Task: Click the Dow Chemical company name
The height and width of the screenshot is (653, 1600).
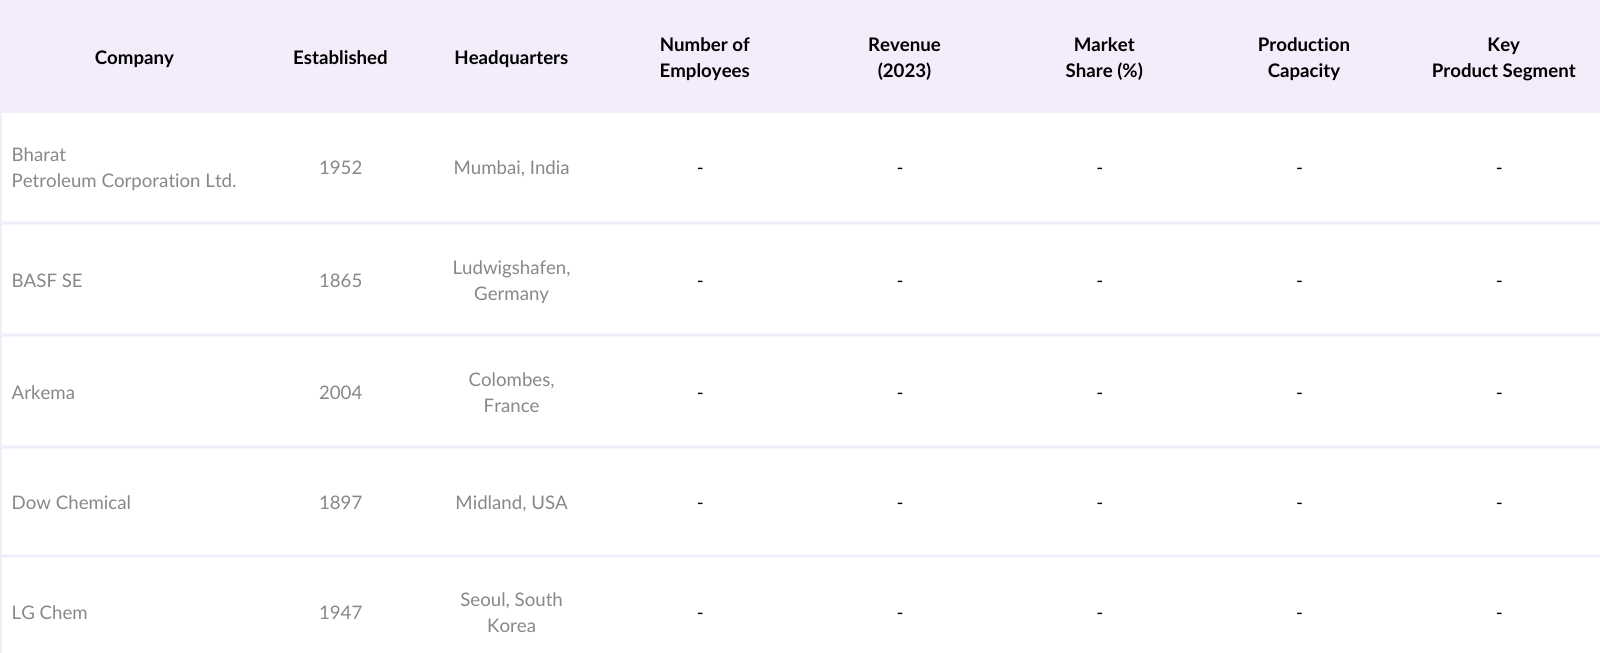Action: click(x=71, y=503)
